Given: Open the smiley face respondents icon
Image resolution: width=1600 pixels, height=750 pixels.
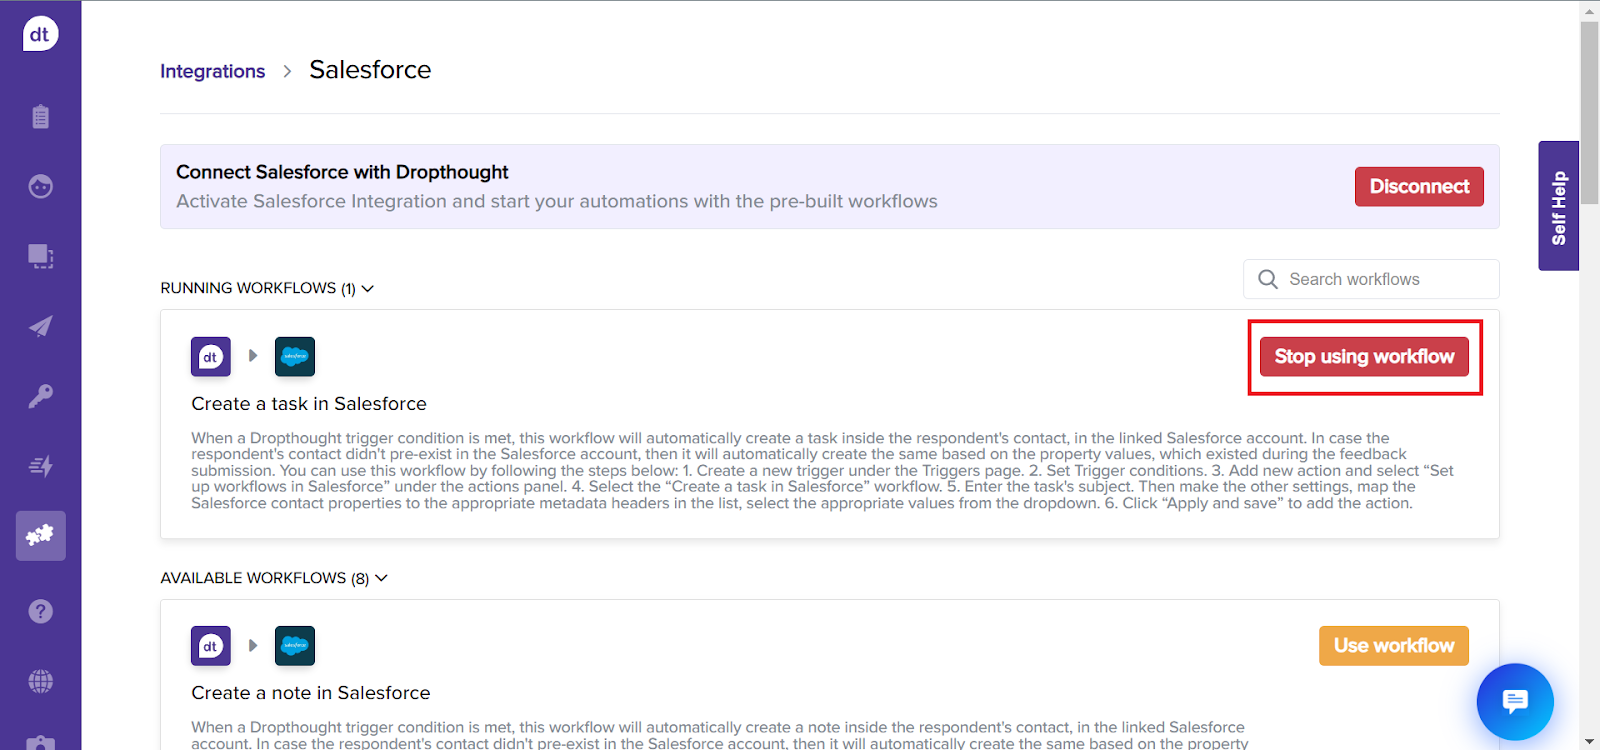Looking at the screenshot, I should [x=40, y=186].
